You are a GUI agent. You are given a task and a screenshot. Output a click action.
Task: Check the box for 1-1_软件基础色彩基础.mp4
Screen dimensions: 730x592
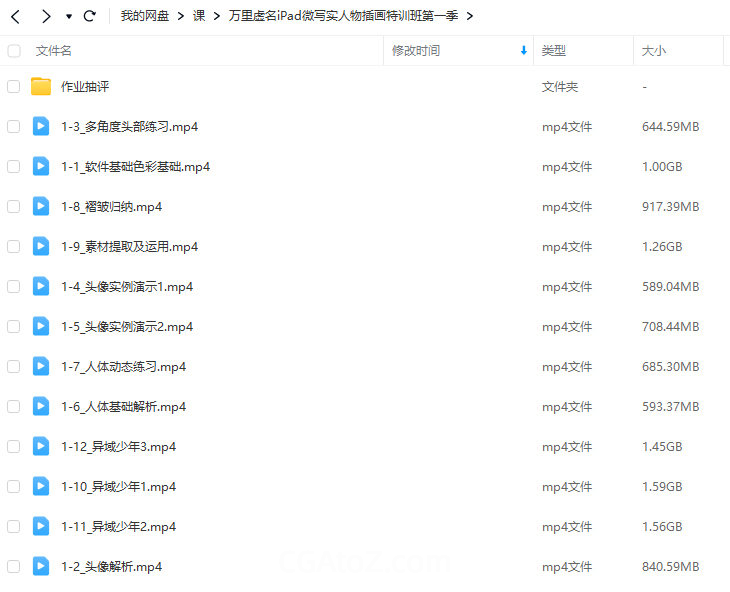[x=13, y=167]
